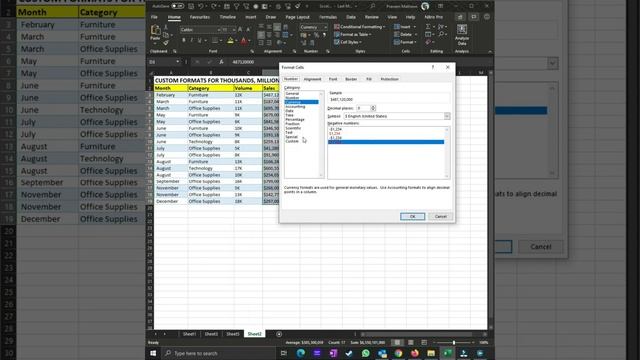
Task: Open the Font tab in Format Cells
Action: (333, 79)
